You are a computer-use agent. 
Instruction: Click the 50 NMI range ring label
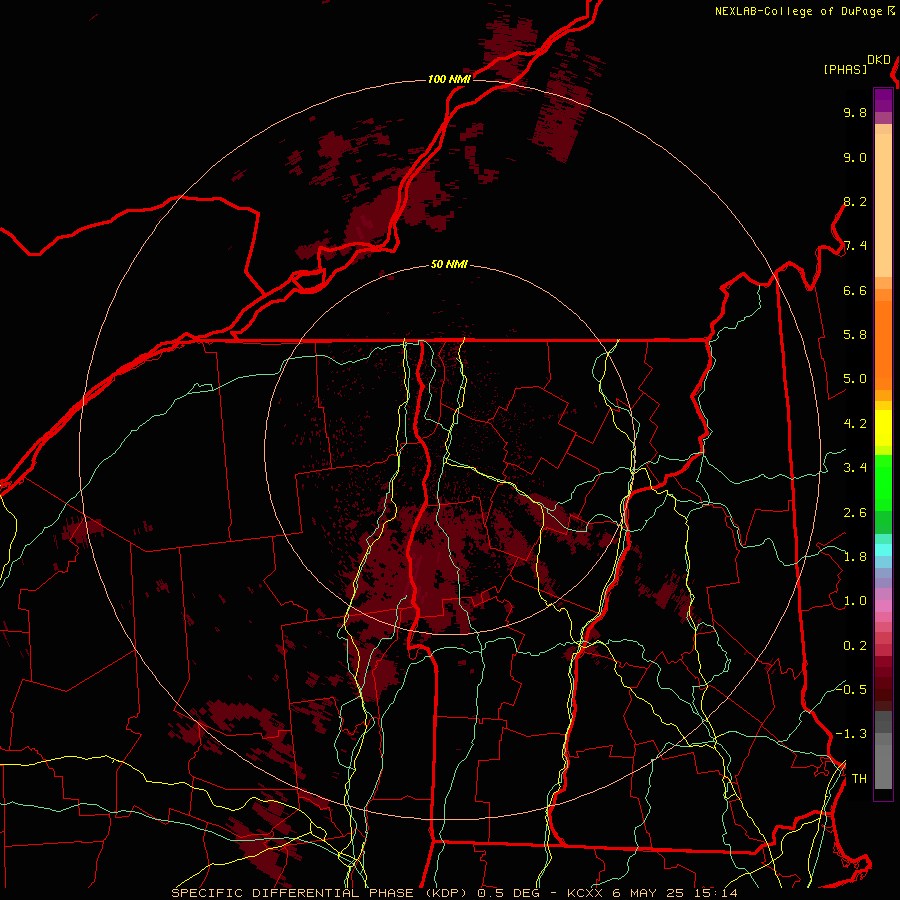[x=449, y=265]
